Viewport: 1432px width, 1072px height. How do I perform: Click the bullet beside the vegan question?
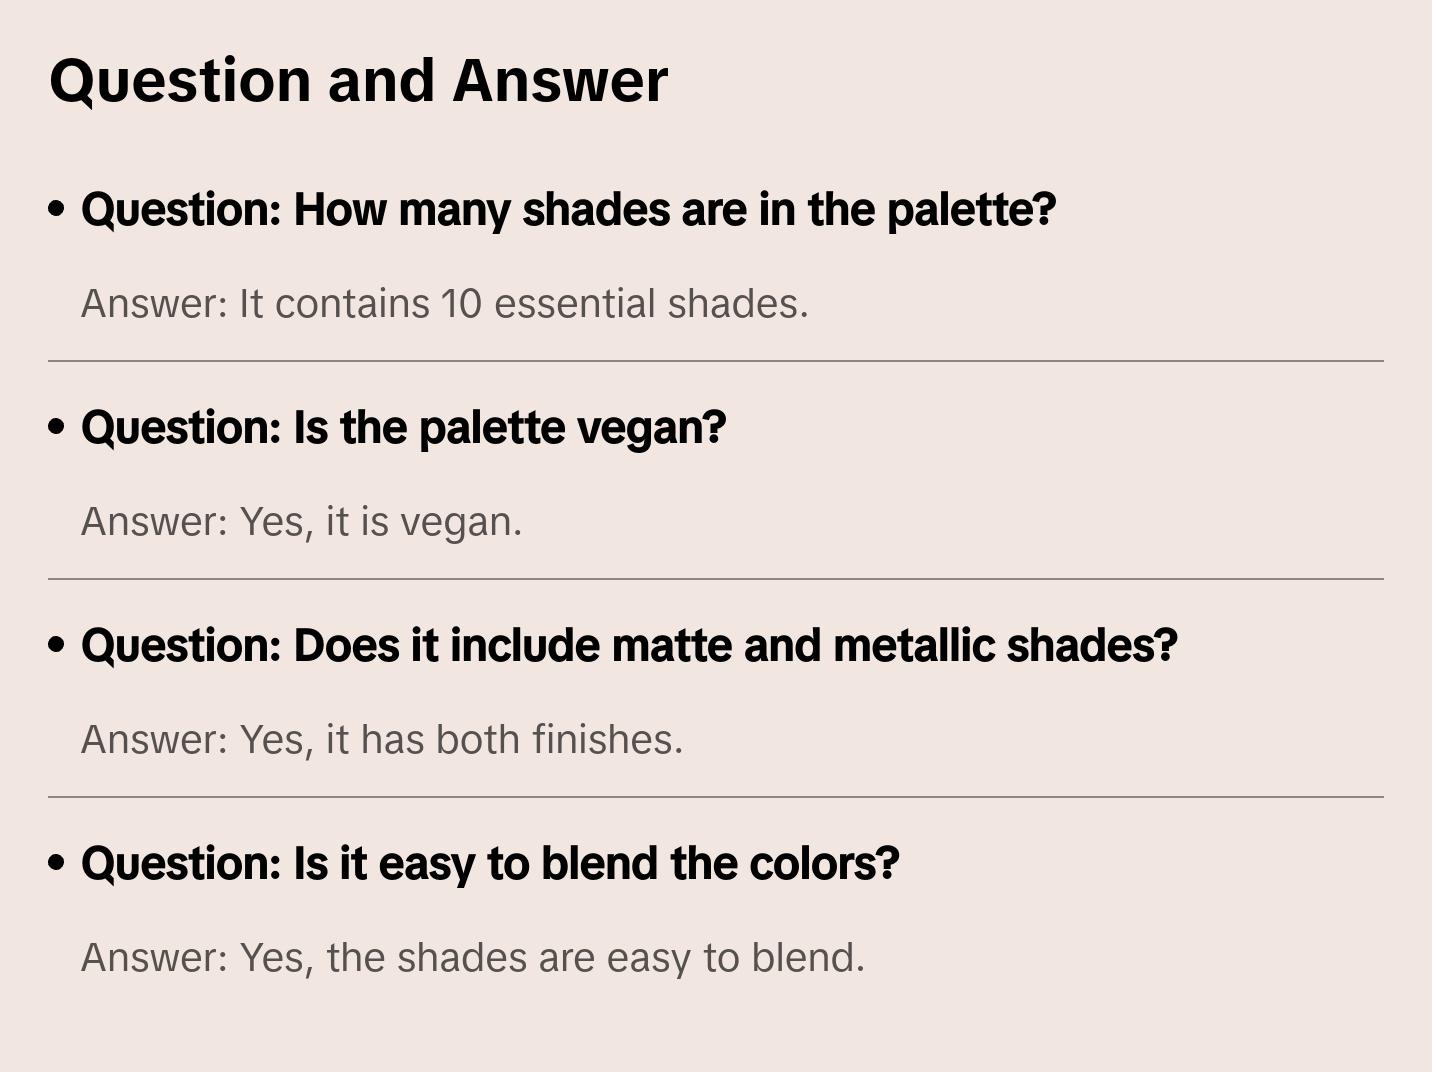point(57,427)
